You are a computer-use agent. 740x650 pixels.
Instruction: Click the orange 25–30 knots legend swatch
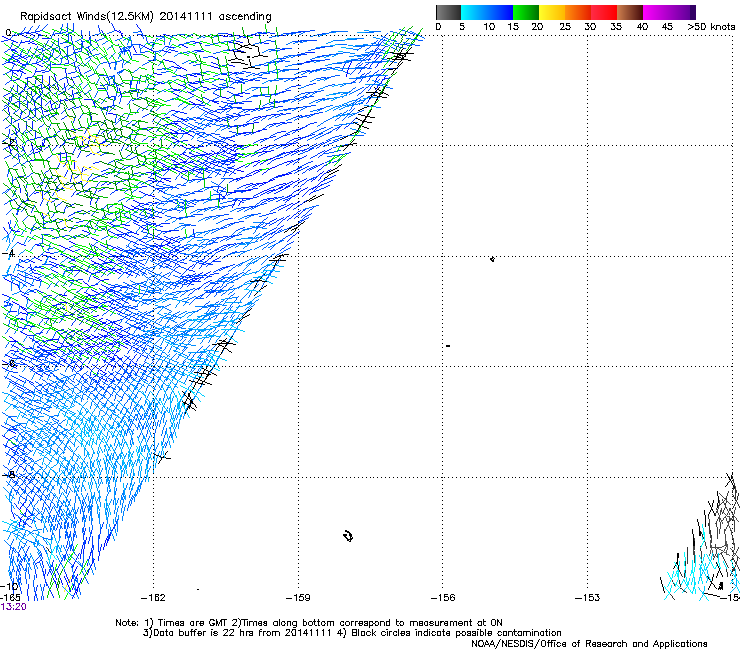click(x=578, y=12)
